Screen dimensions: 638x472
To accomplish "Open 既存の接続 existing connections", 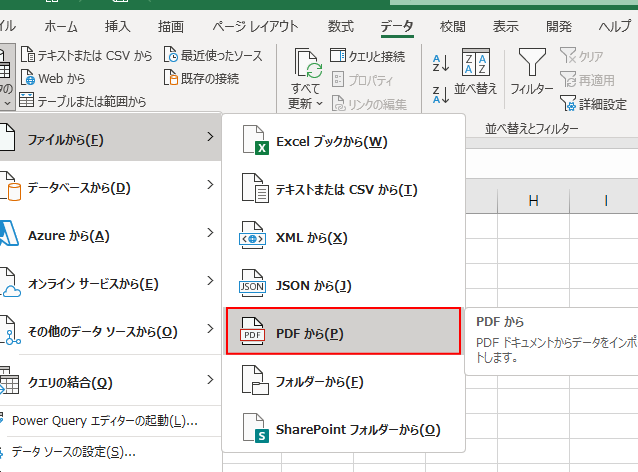I will [201, 78].
